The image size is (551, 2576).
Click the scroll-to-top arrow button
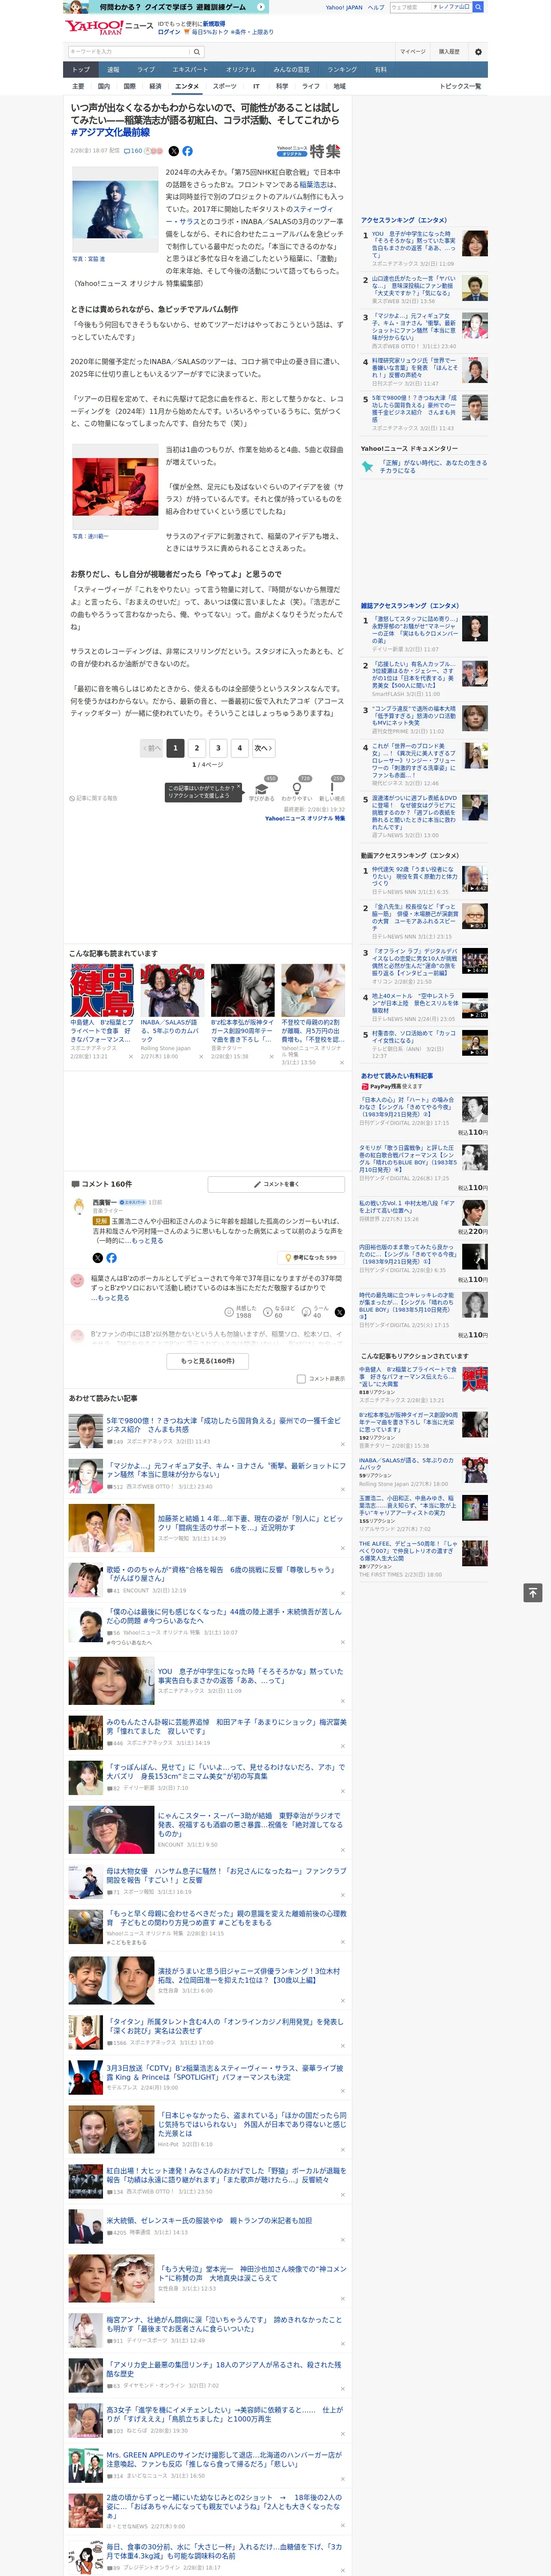tap(533, 1593)
